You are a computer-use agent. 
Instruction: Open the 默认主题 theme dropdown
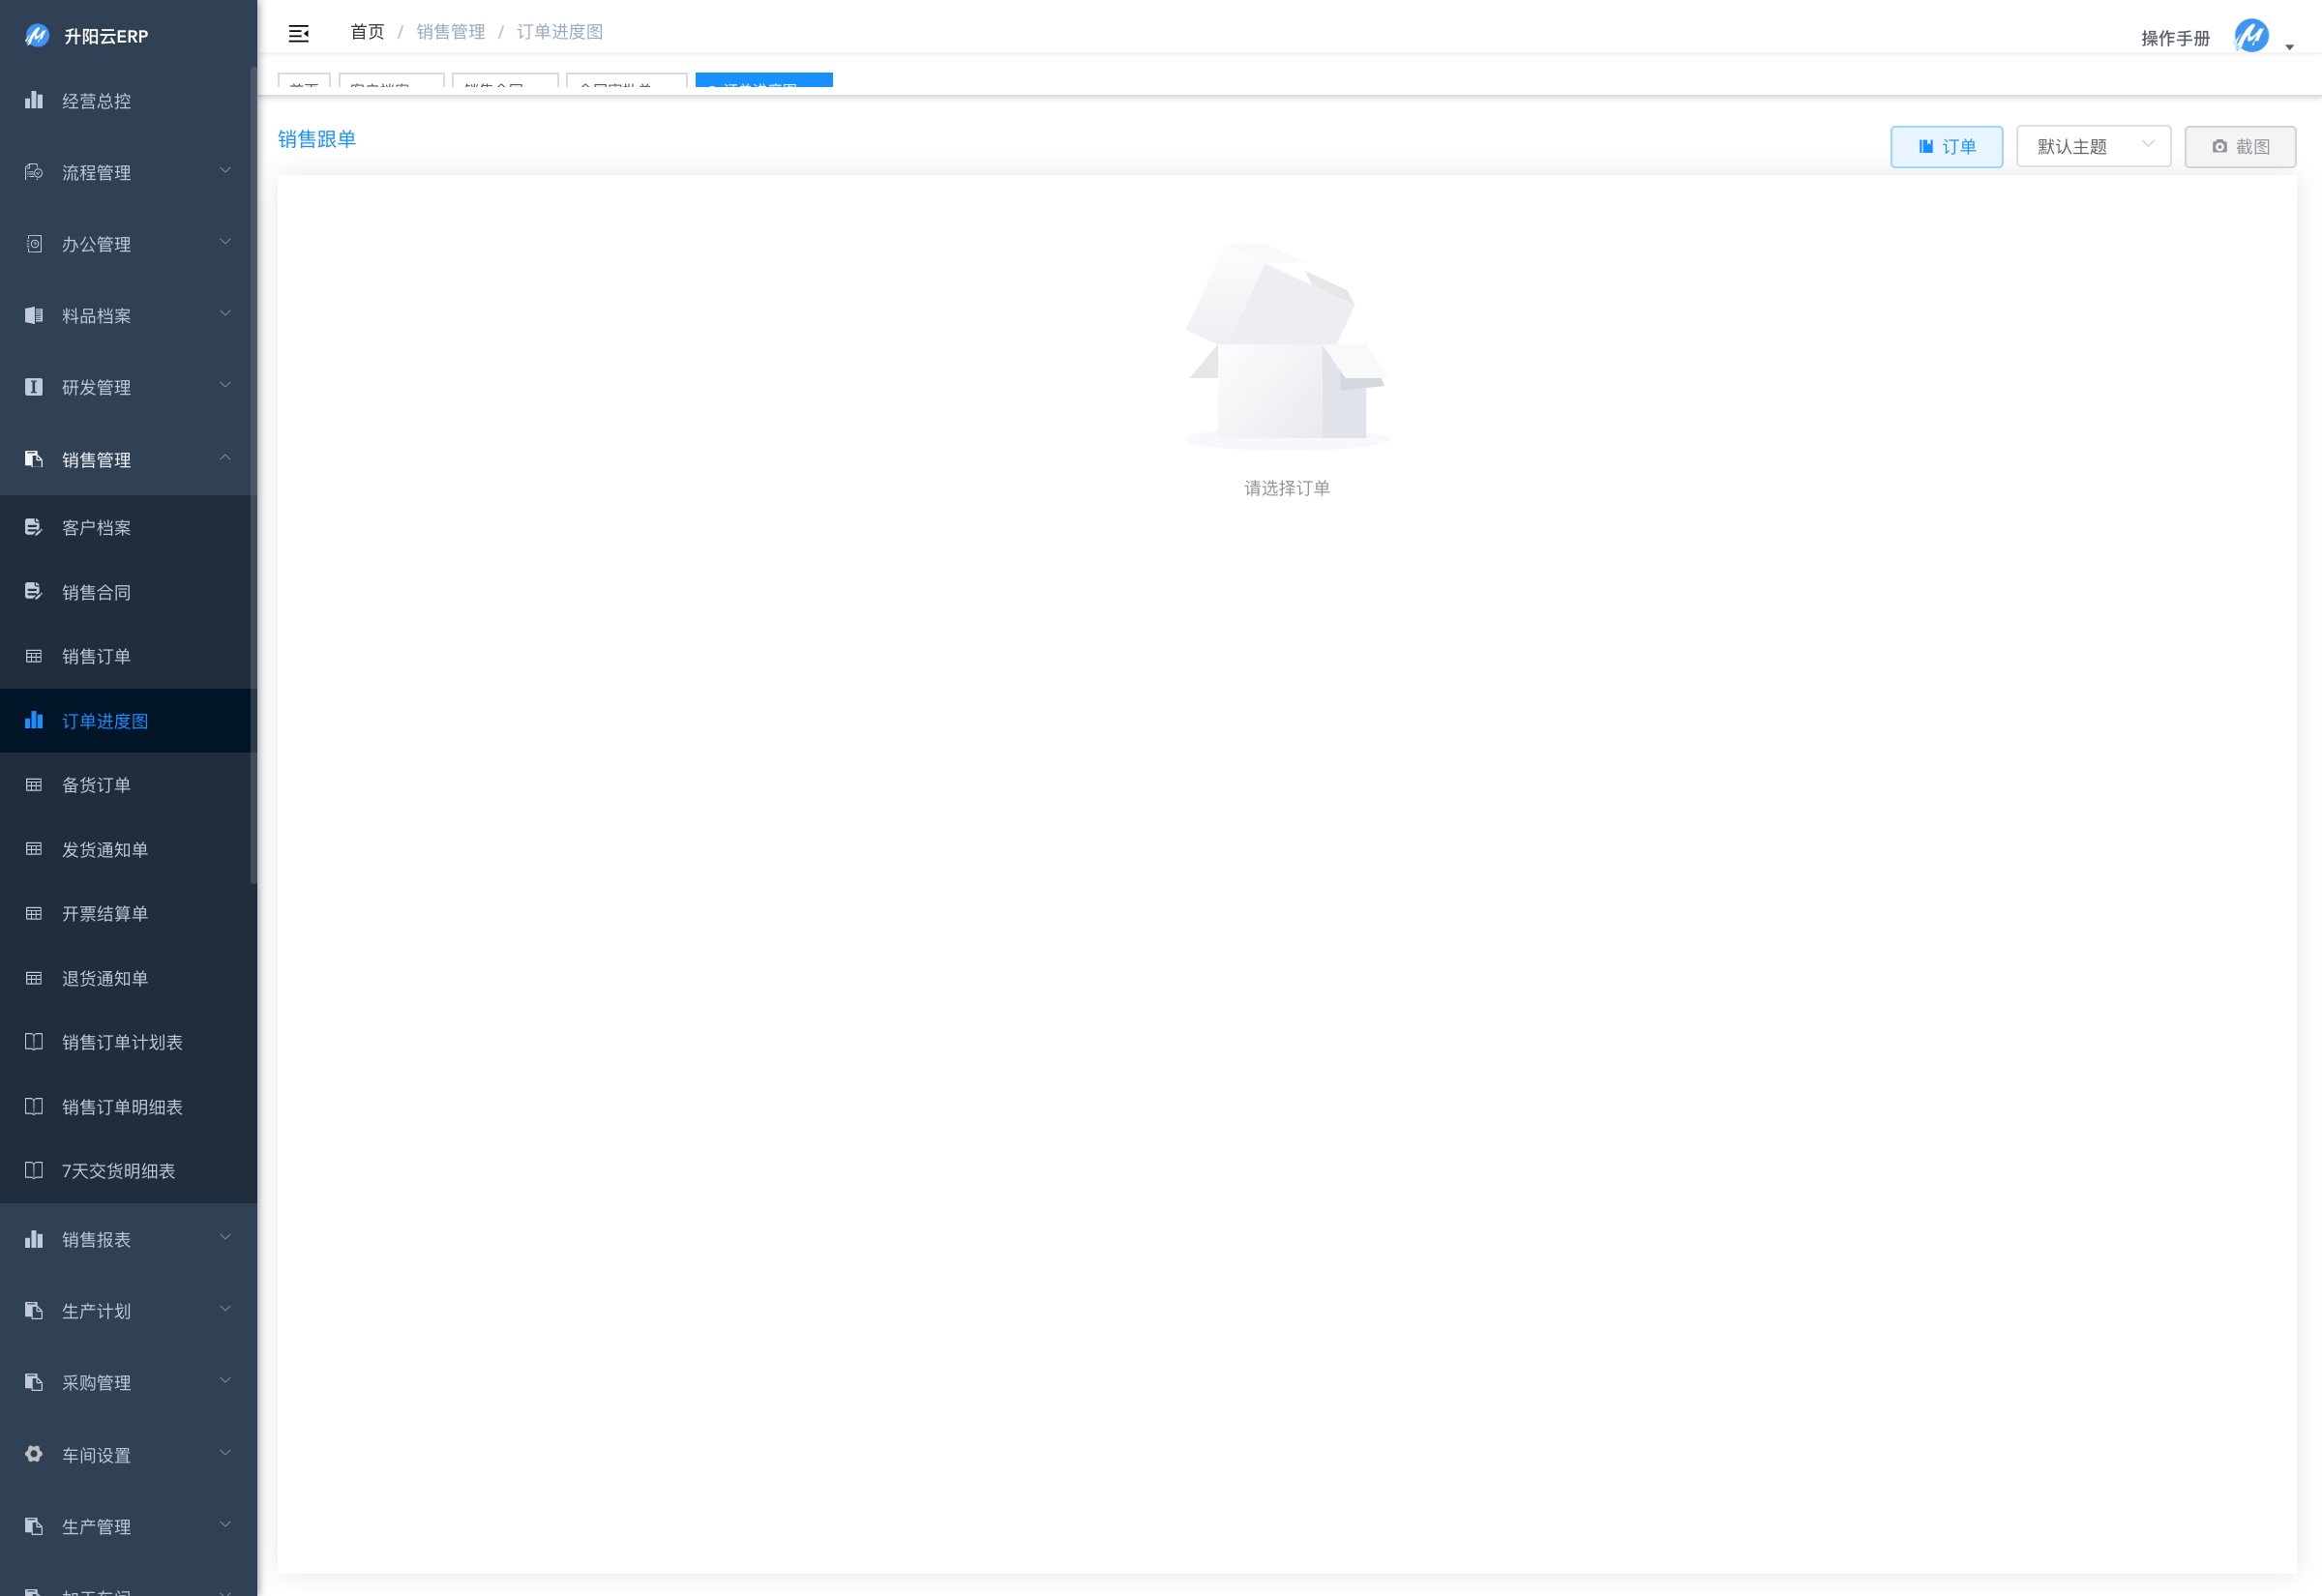click(2092, 146)
